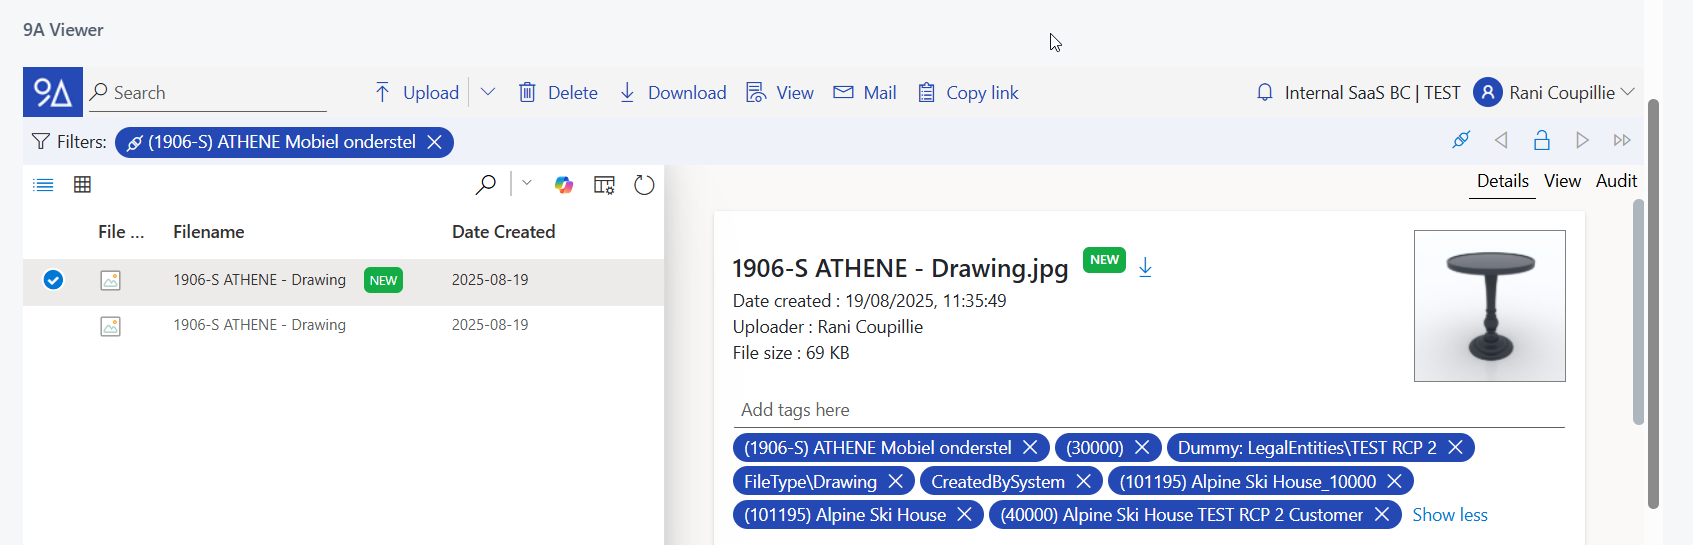Open the notifications bell
1693x545 pixels.
pos(1264,93)
